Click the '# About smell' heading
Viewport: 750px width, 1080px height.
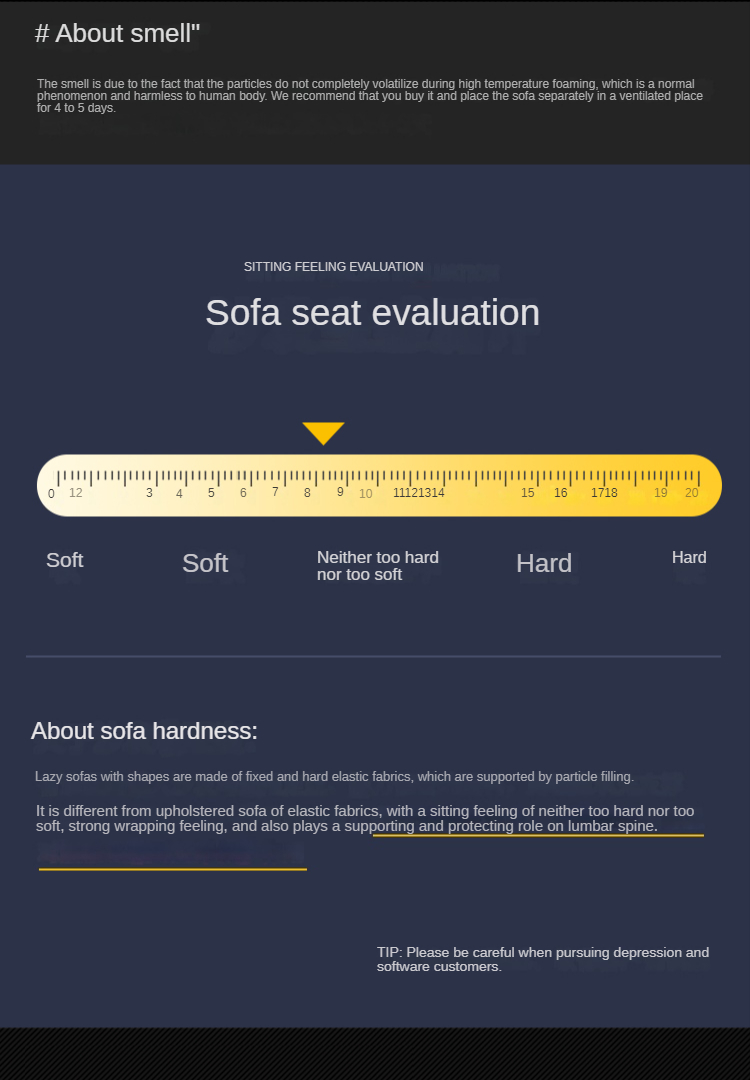point(117,33)
